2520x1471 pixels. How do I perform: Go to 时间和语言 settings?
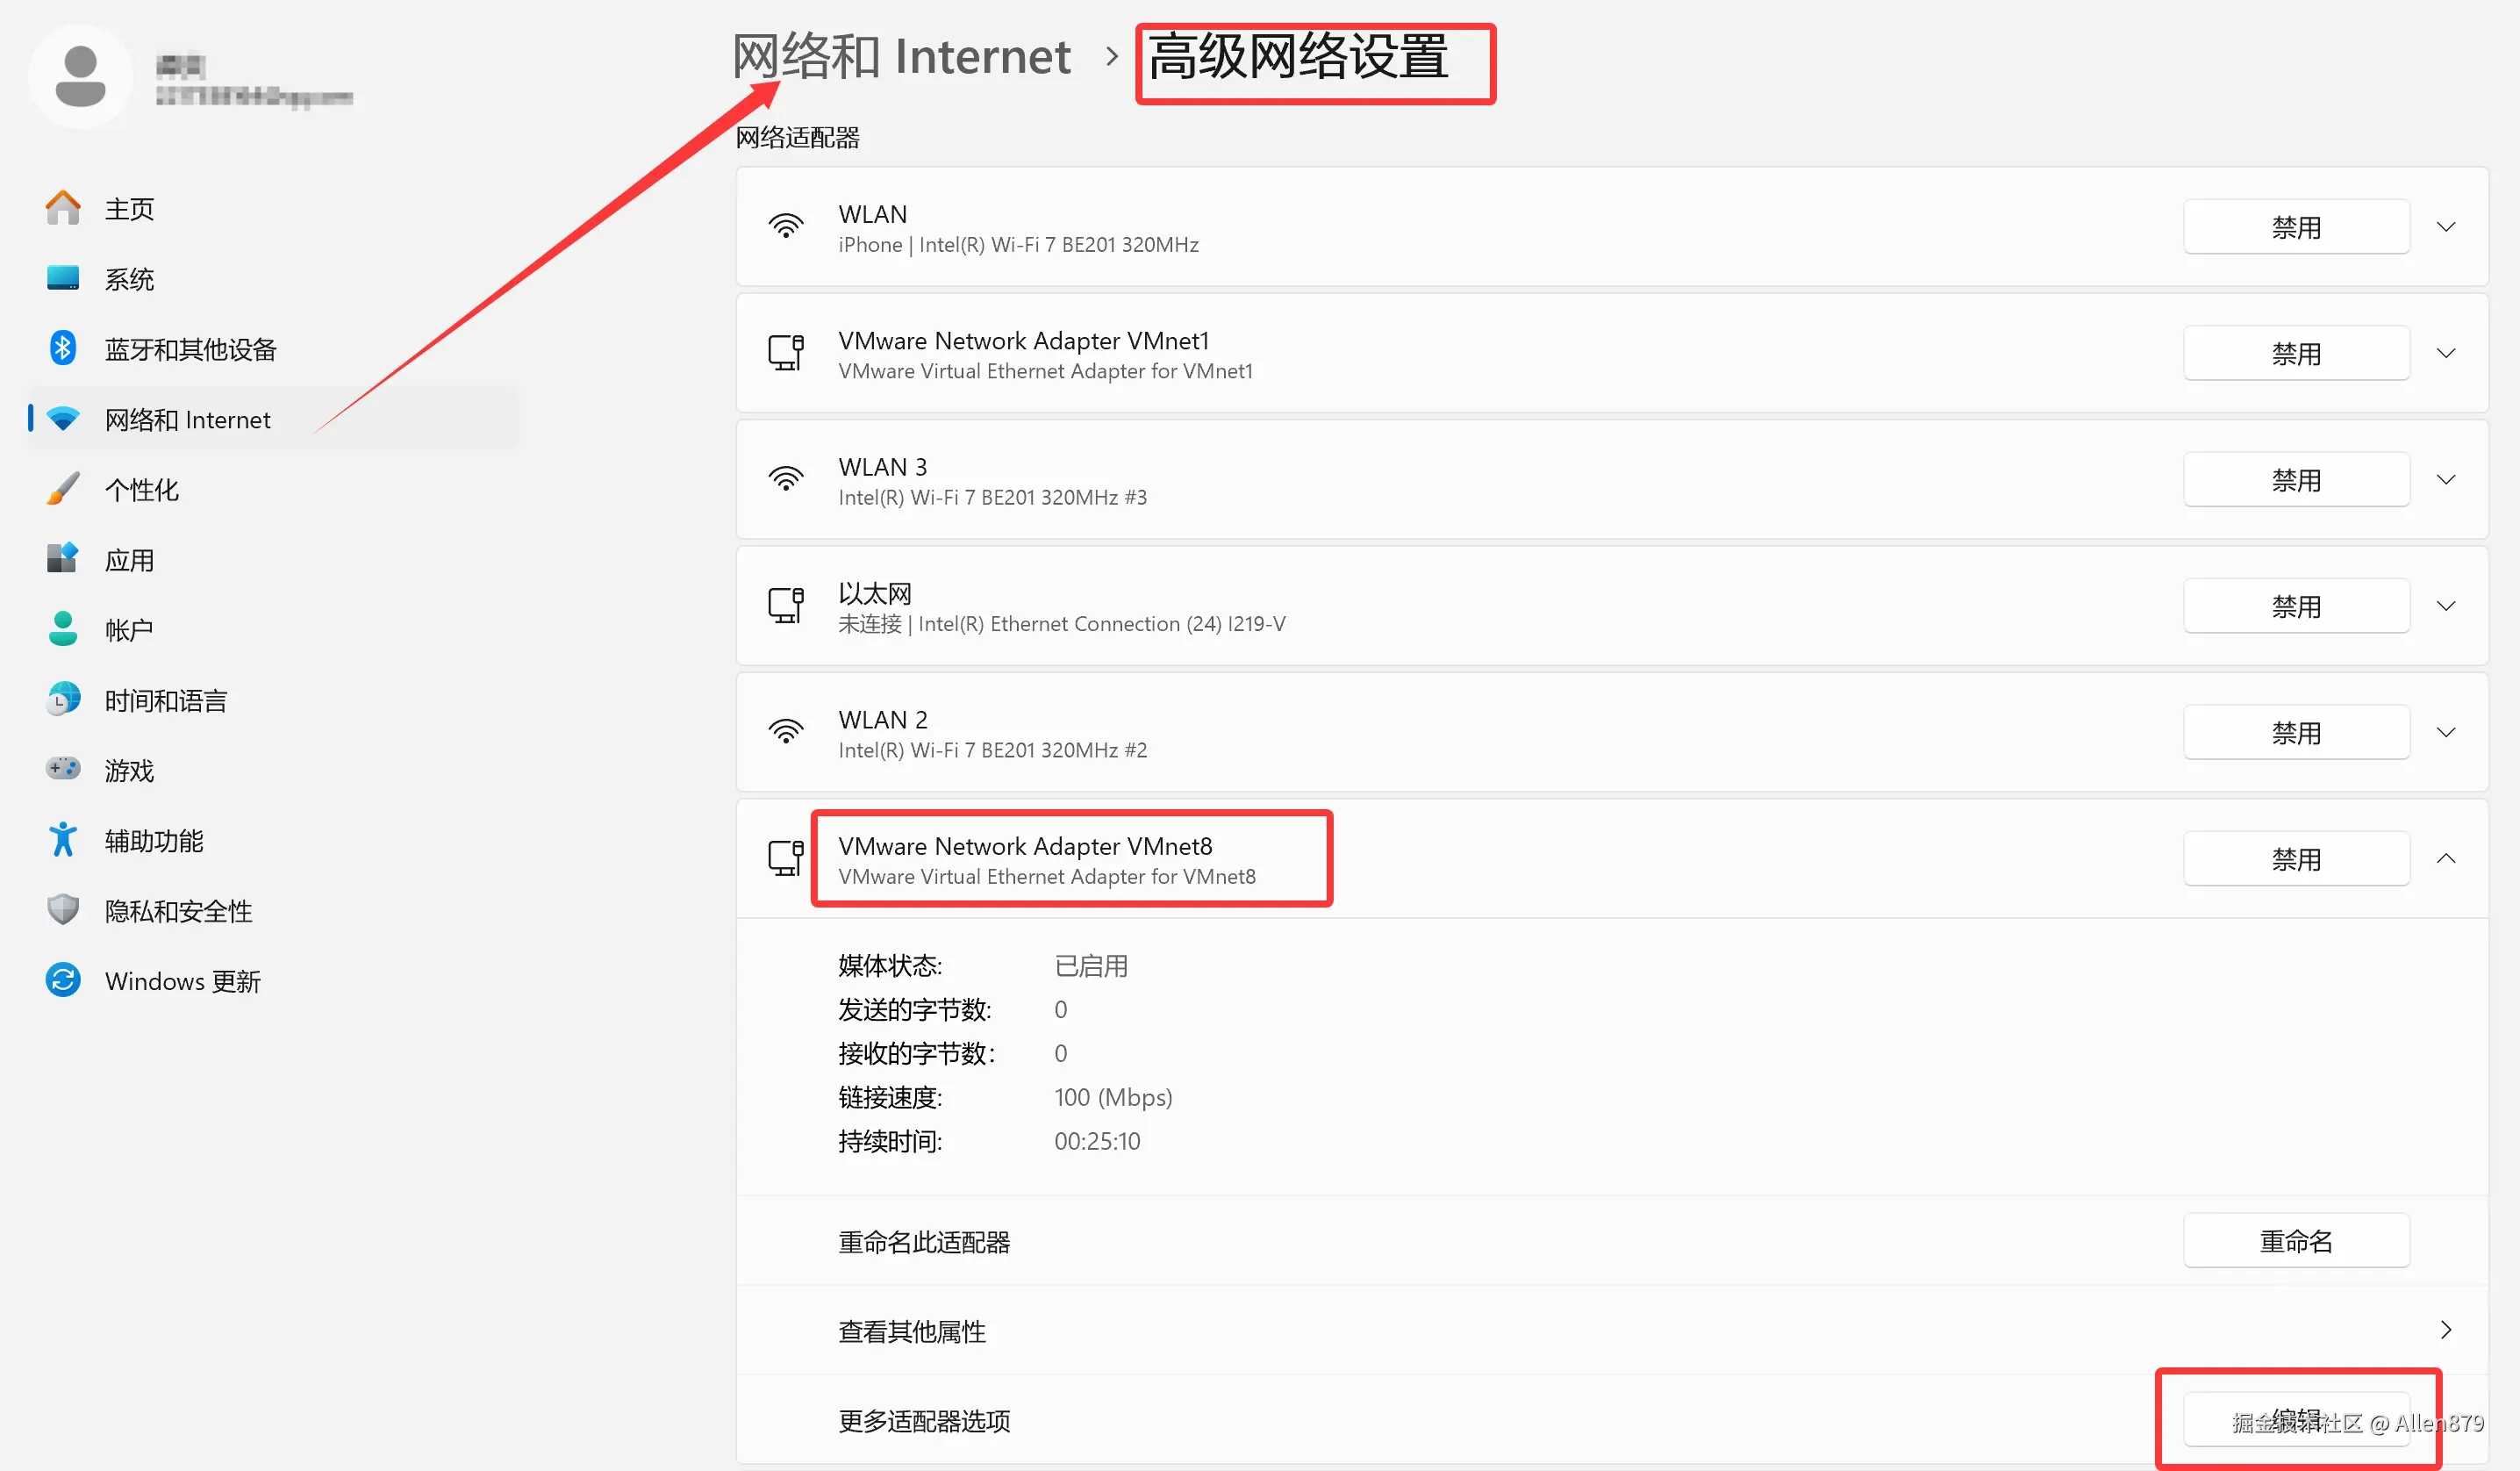tap(165, 700)
